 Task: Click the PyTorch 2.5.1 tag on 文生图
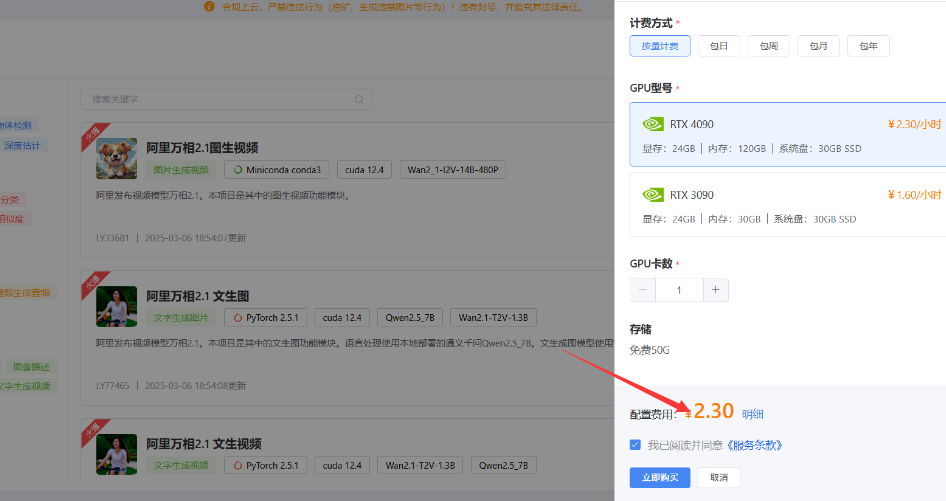[x=266, y=318]
